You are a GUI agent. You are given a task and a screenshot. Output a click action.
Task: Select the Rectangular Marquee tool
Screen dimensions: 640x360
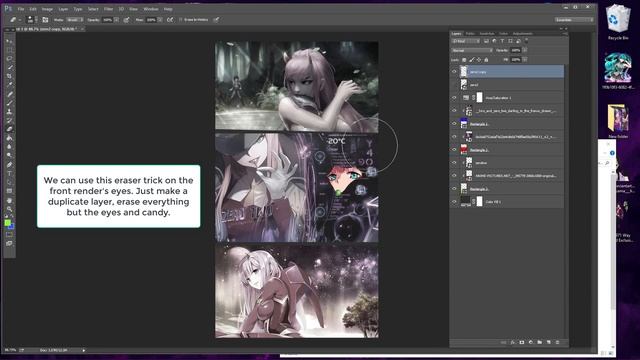(9, 50)
